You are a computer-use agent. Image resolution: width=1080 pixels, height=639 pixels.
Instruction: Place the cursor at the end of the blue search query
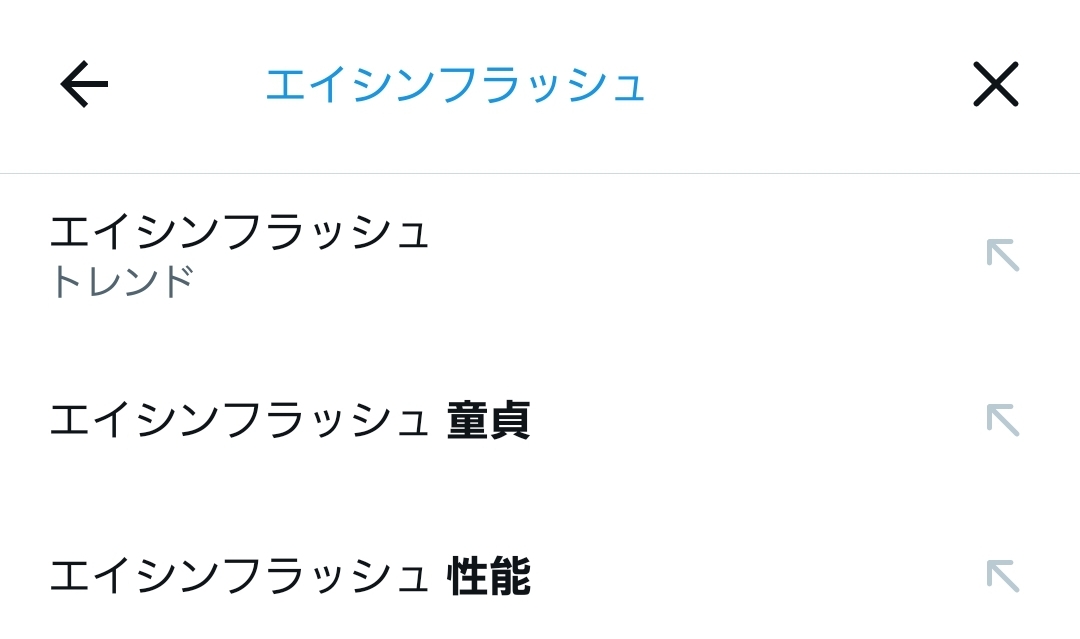(645, 85)
